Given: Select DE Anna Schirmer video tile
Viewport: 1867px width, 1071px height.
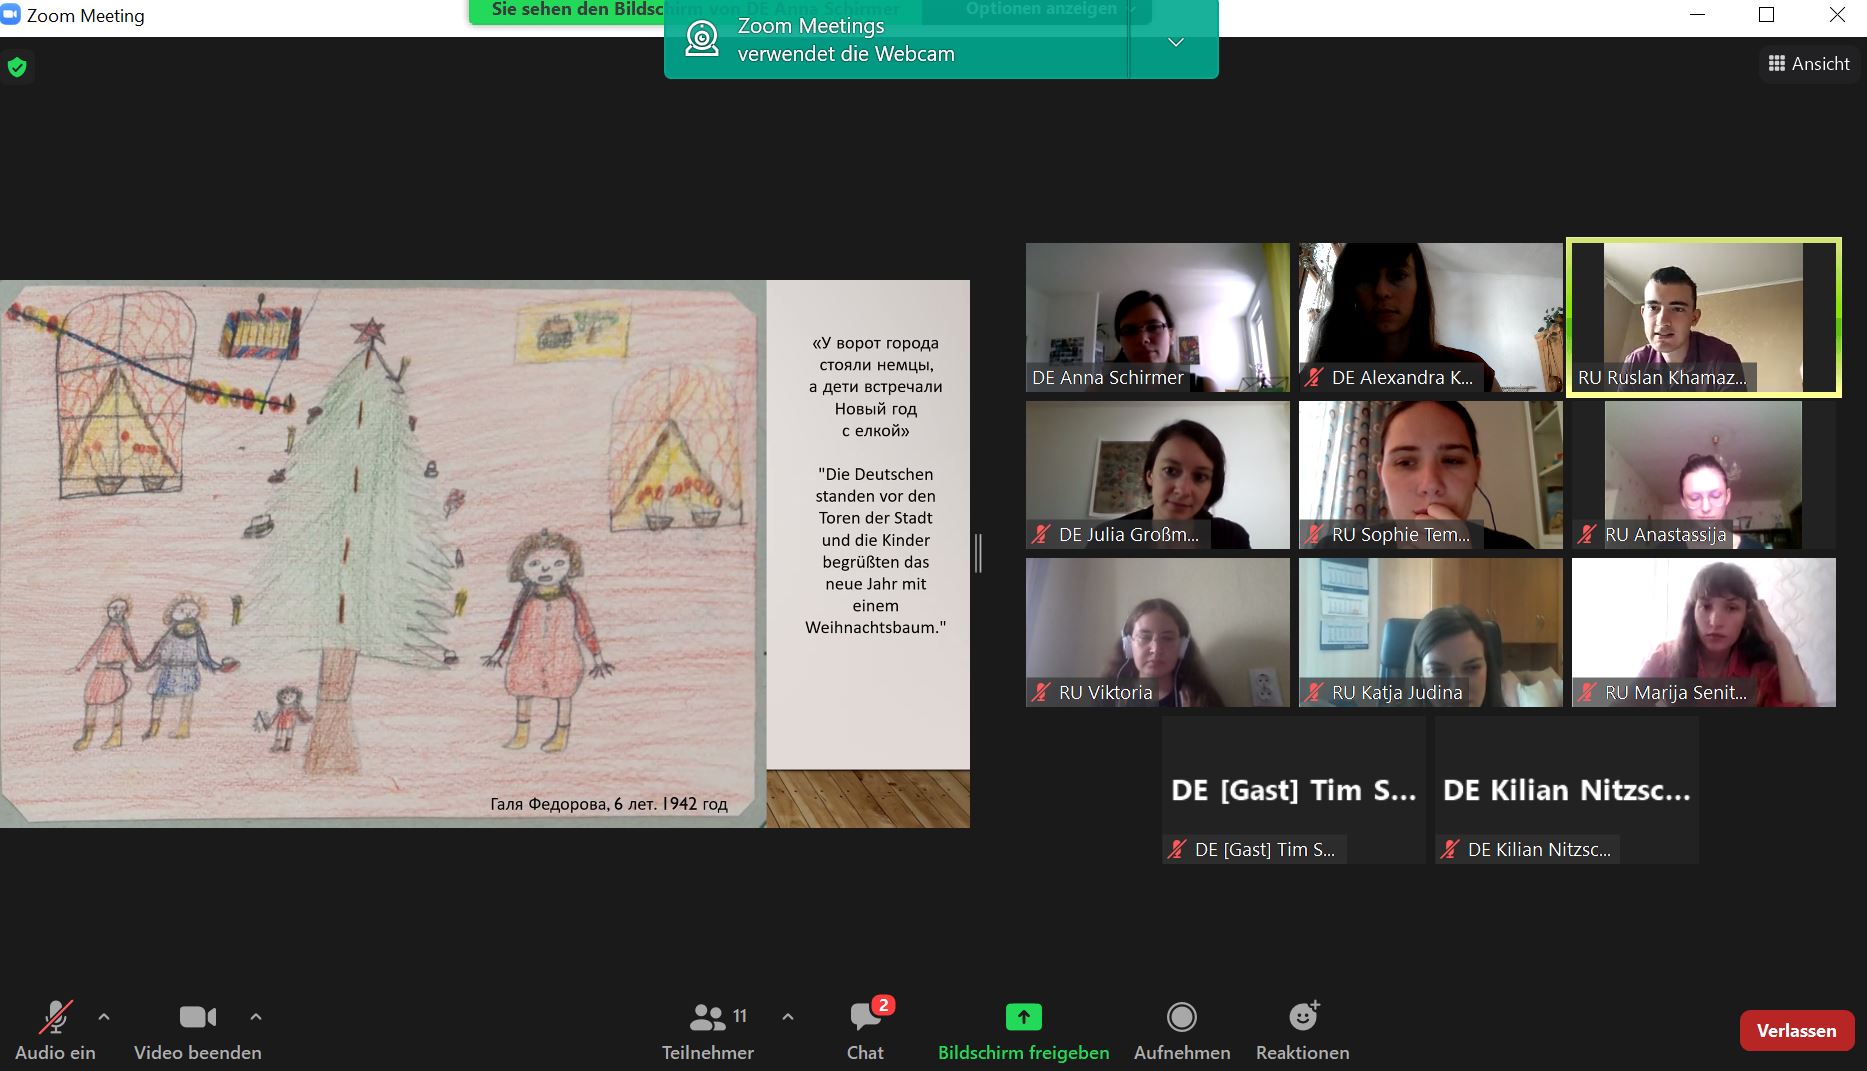Looking at the screenshot, I should point(1157,317).
